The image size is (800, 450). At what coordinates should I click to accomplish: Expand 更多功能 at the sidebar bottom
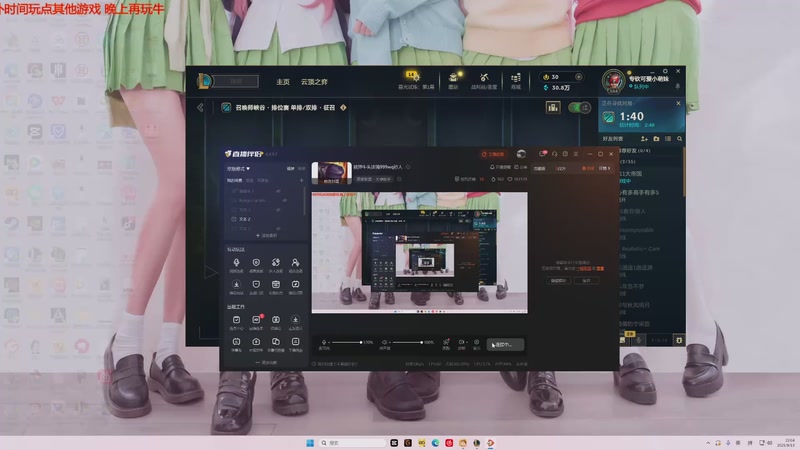pyautogui.click(x=266, y=363)
